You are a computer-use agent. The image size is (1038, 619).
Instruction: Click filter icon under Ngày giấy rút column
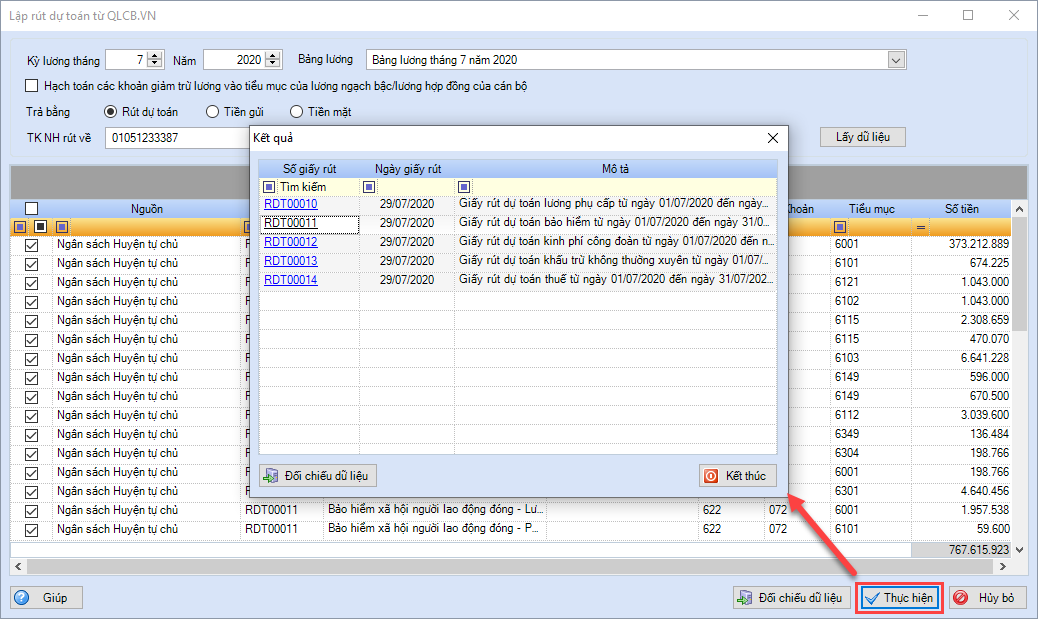click(x=369, y=187)
